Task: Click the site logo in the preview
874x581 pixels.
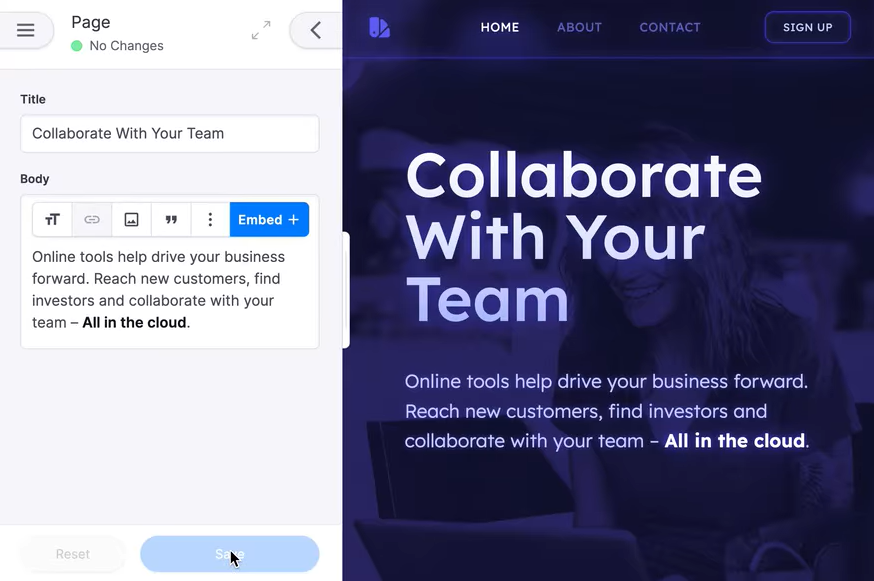Action: [x=380, y=27]
